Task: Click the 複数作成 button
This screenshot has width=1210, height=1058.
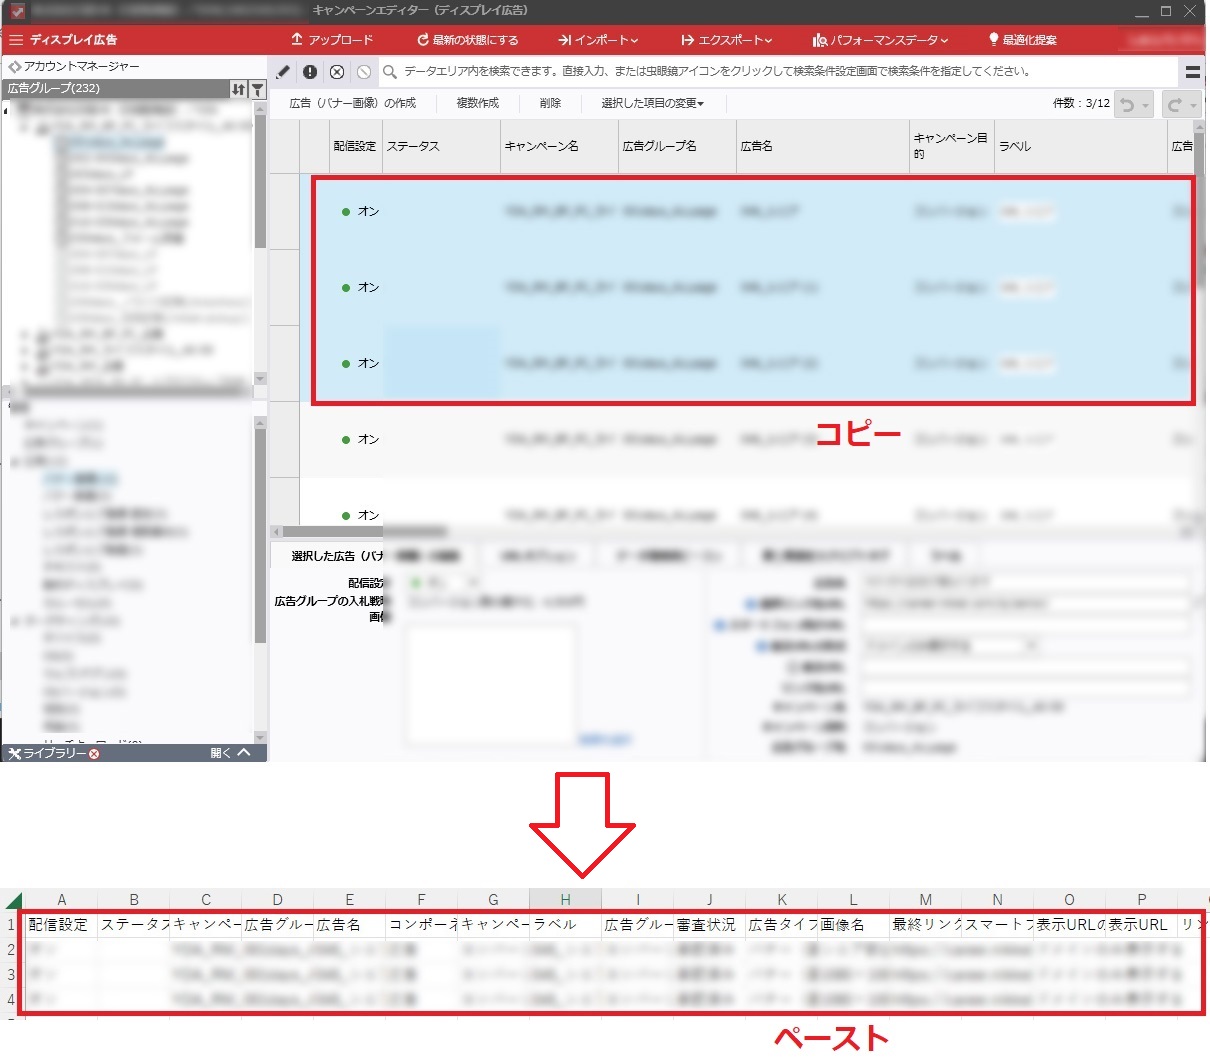Action: point(477,103)
